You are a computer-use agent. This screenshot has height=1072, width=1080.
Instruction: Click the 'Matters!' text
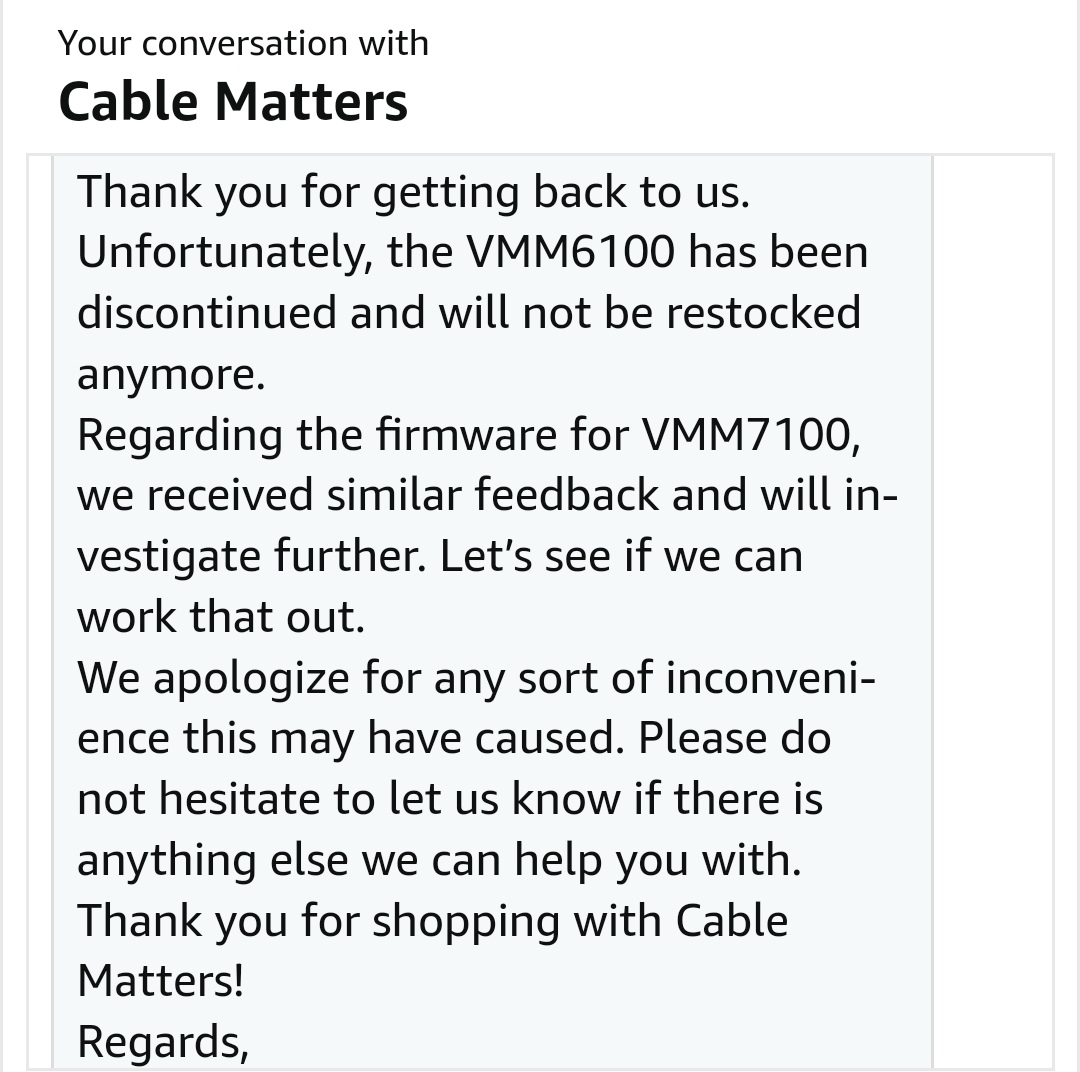pyautogui.click(x=160, y=980)
